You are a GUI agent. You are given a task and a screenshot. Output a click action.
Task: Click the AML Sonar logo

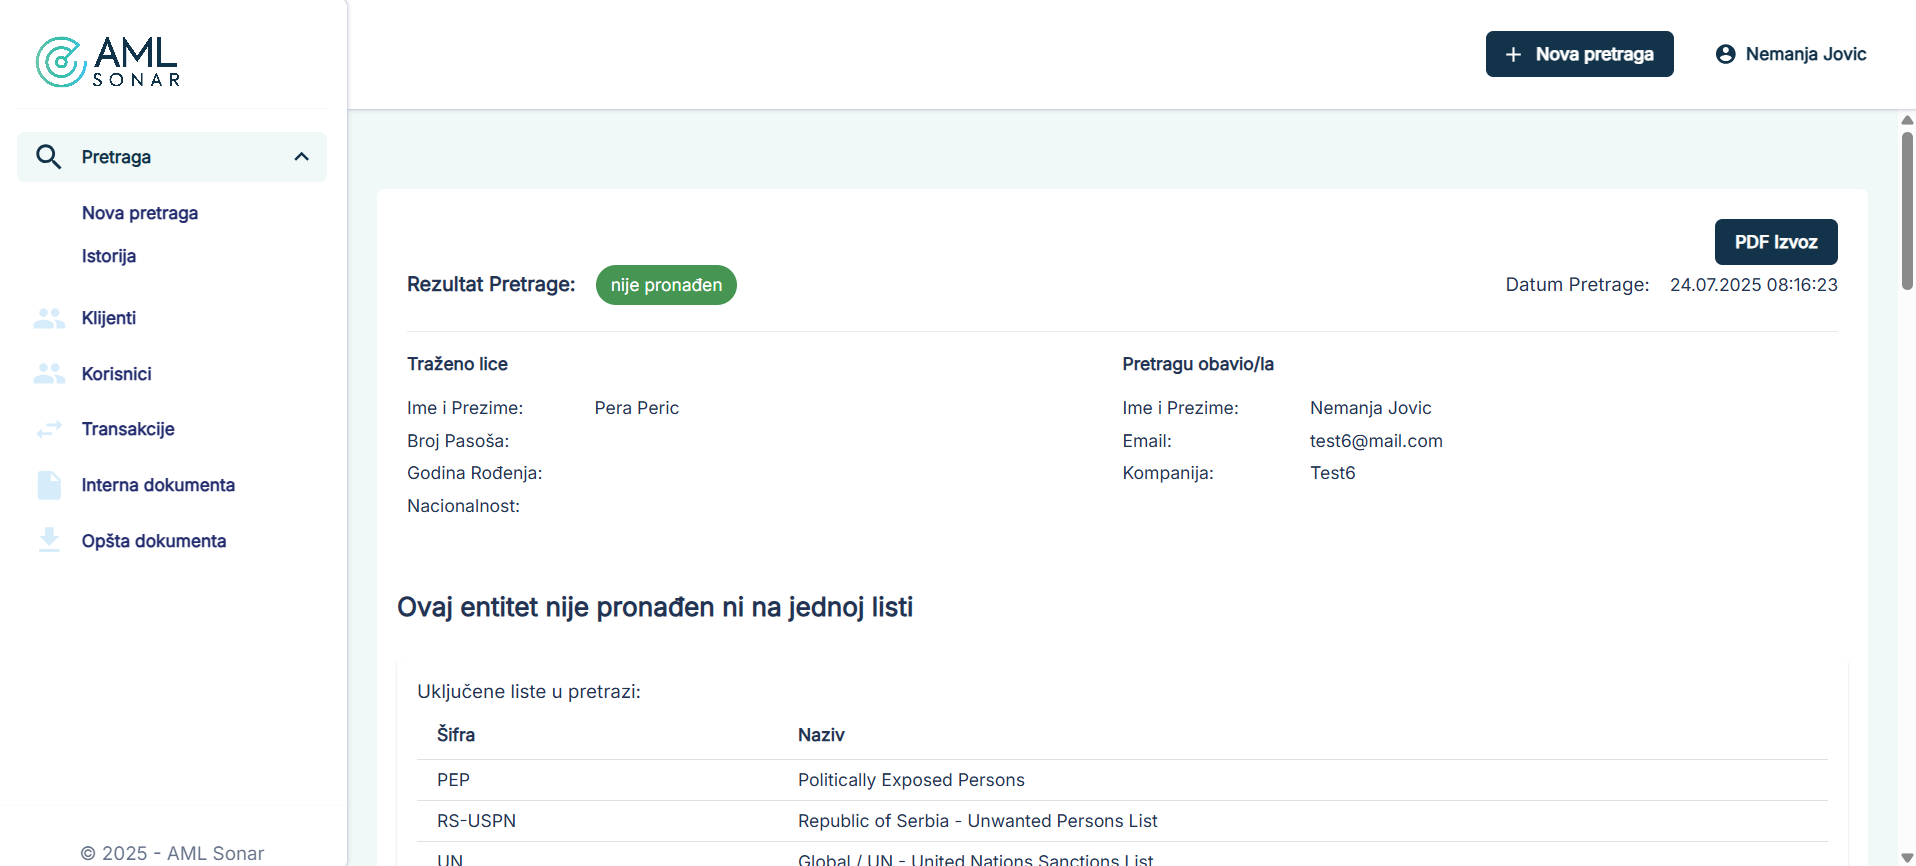click(x=108, y=62)
